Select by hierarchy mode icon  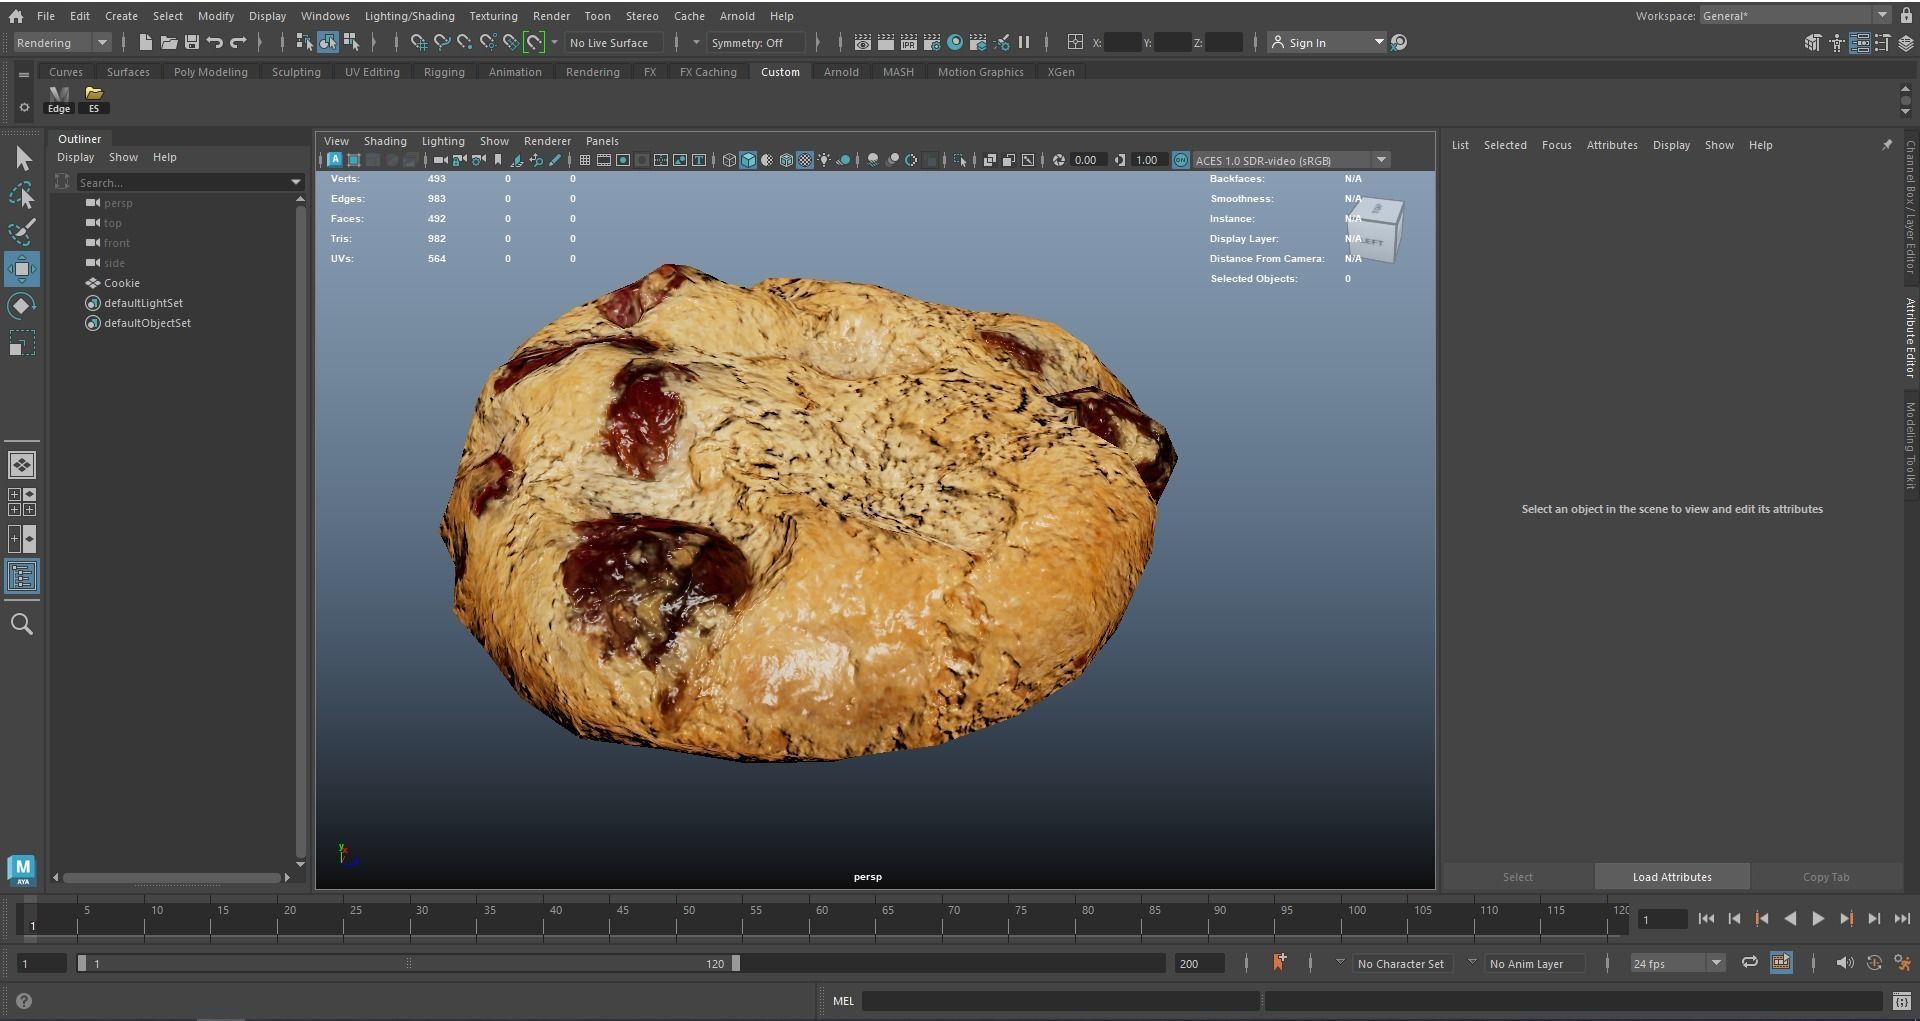coord(304,42)
